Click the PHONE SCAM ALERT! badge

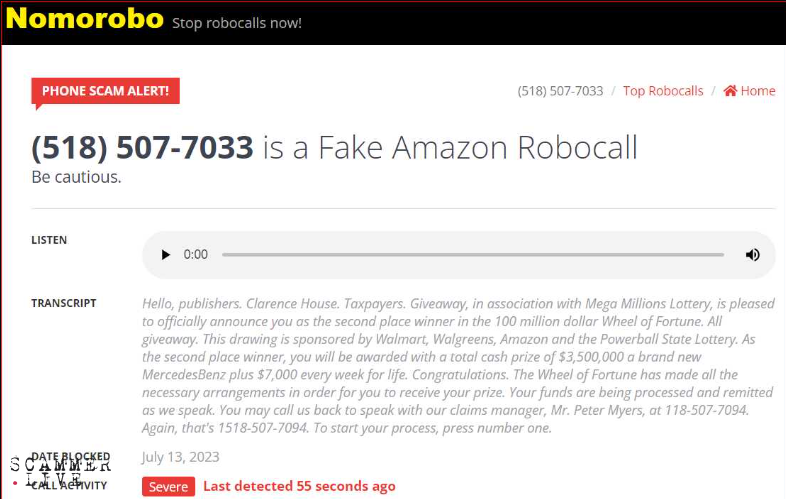click(105, 91)
